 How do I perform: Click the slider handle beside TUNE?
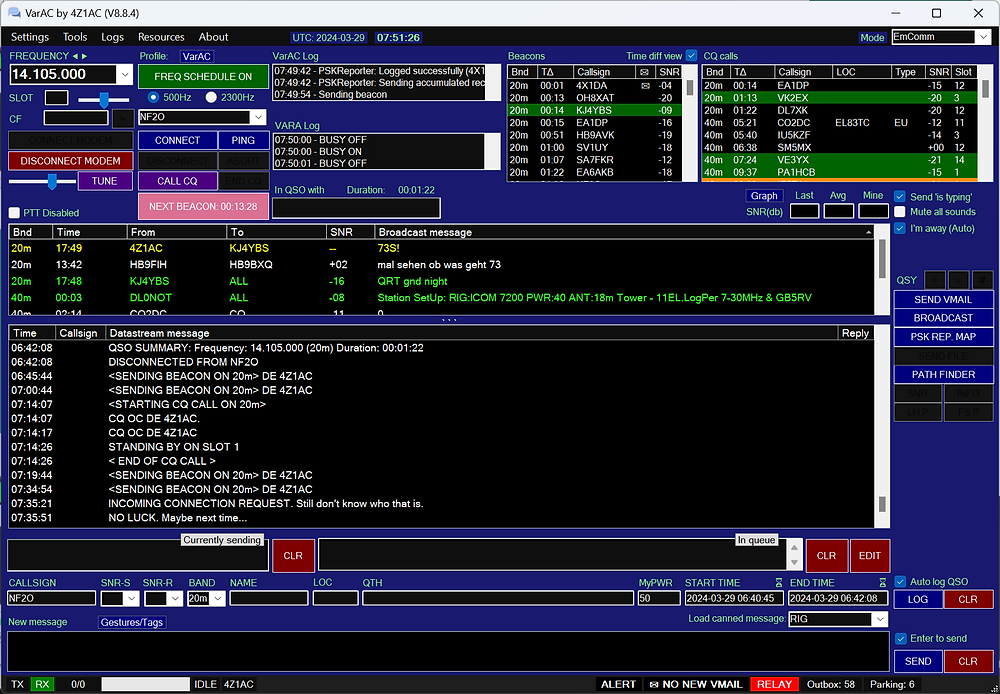pyautogui.click(x=53, y=182)
